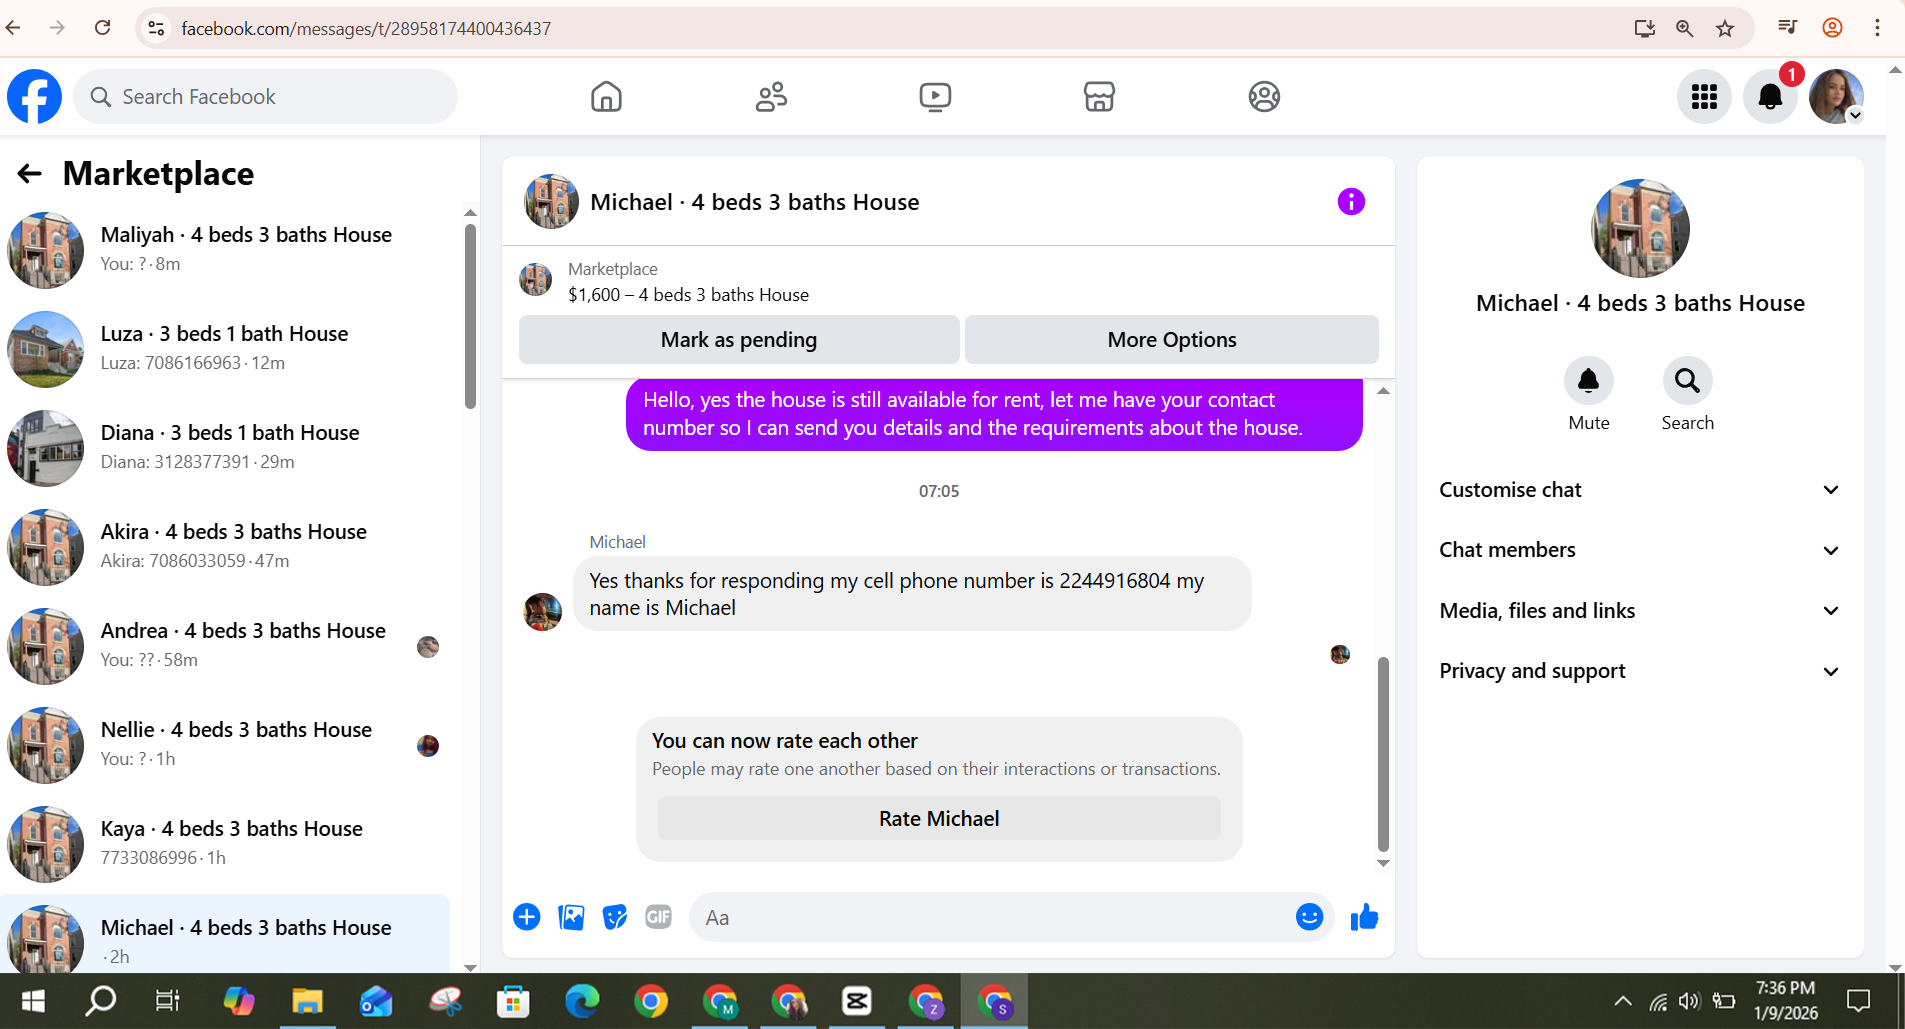Open the emoji picker smiley
The height and width of the screenshot is (1029, 1905).
tap(1309, 917)
